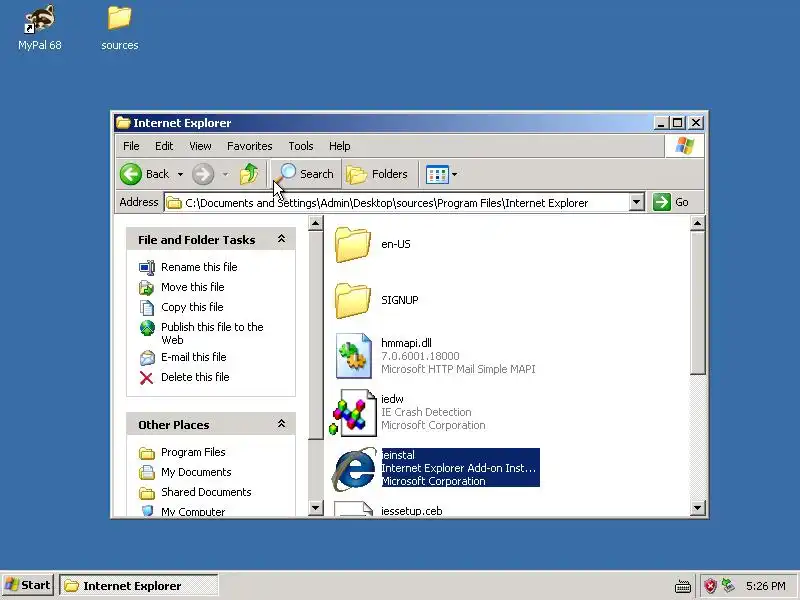Click the hmmapi.dll file name
Screen dimensions: 800x600
coord(406,343)
